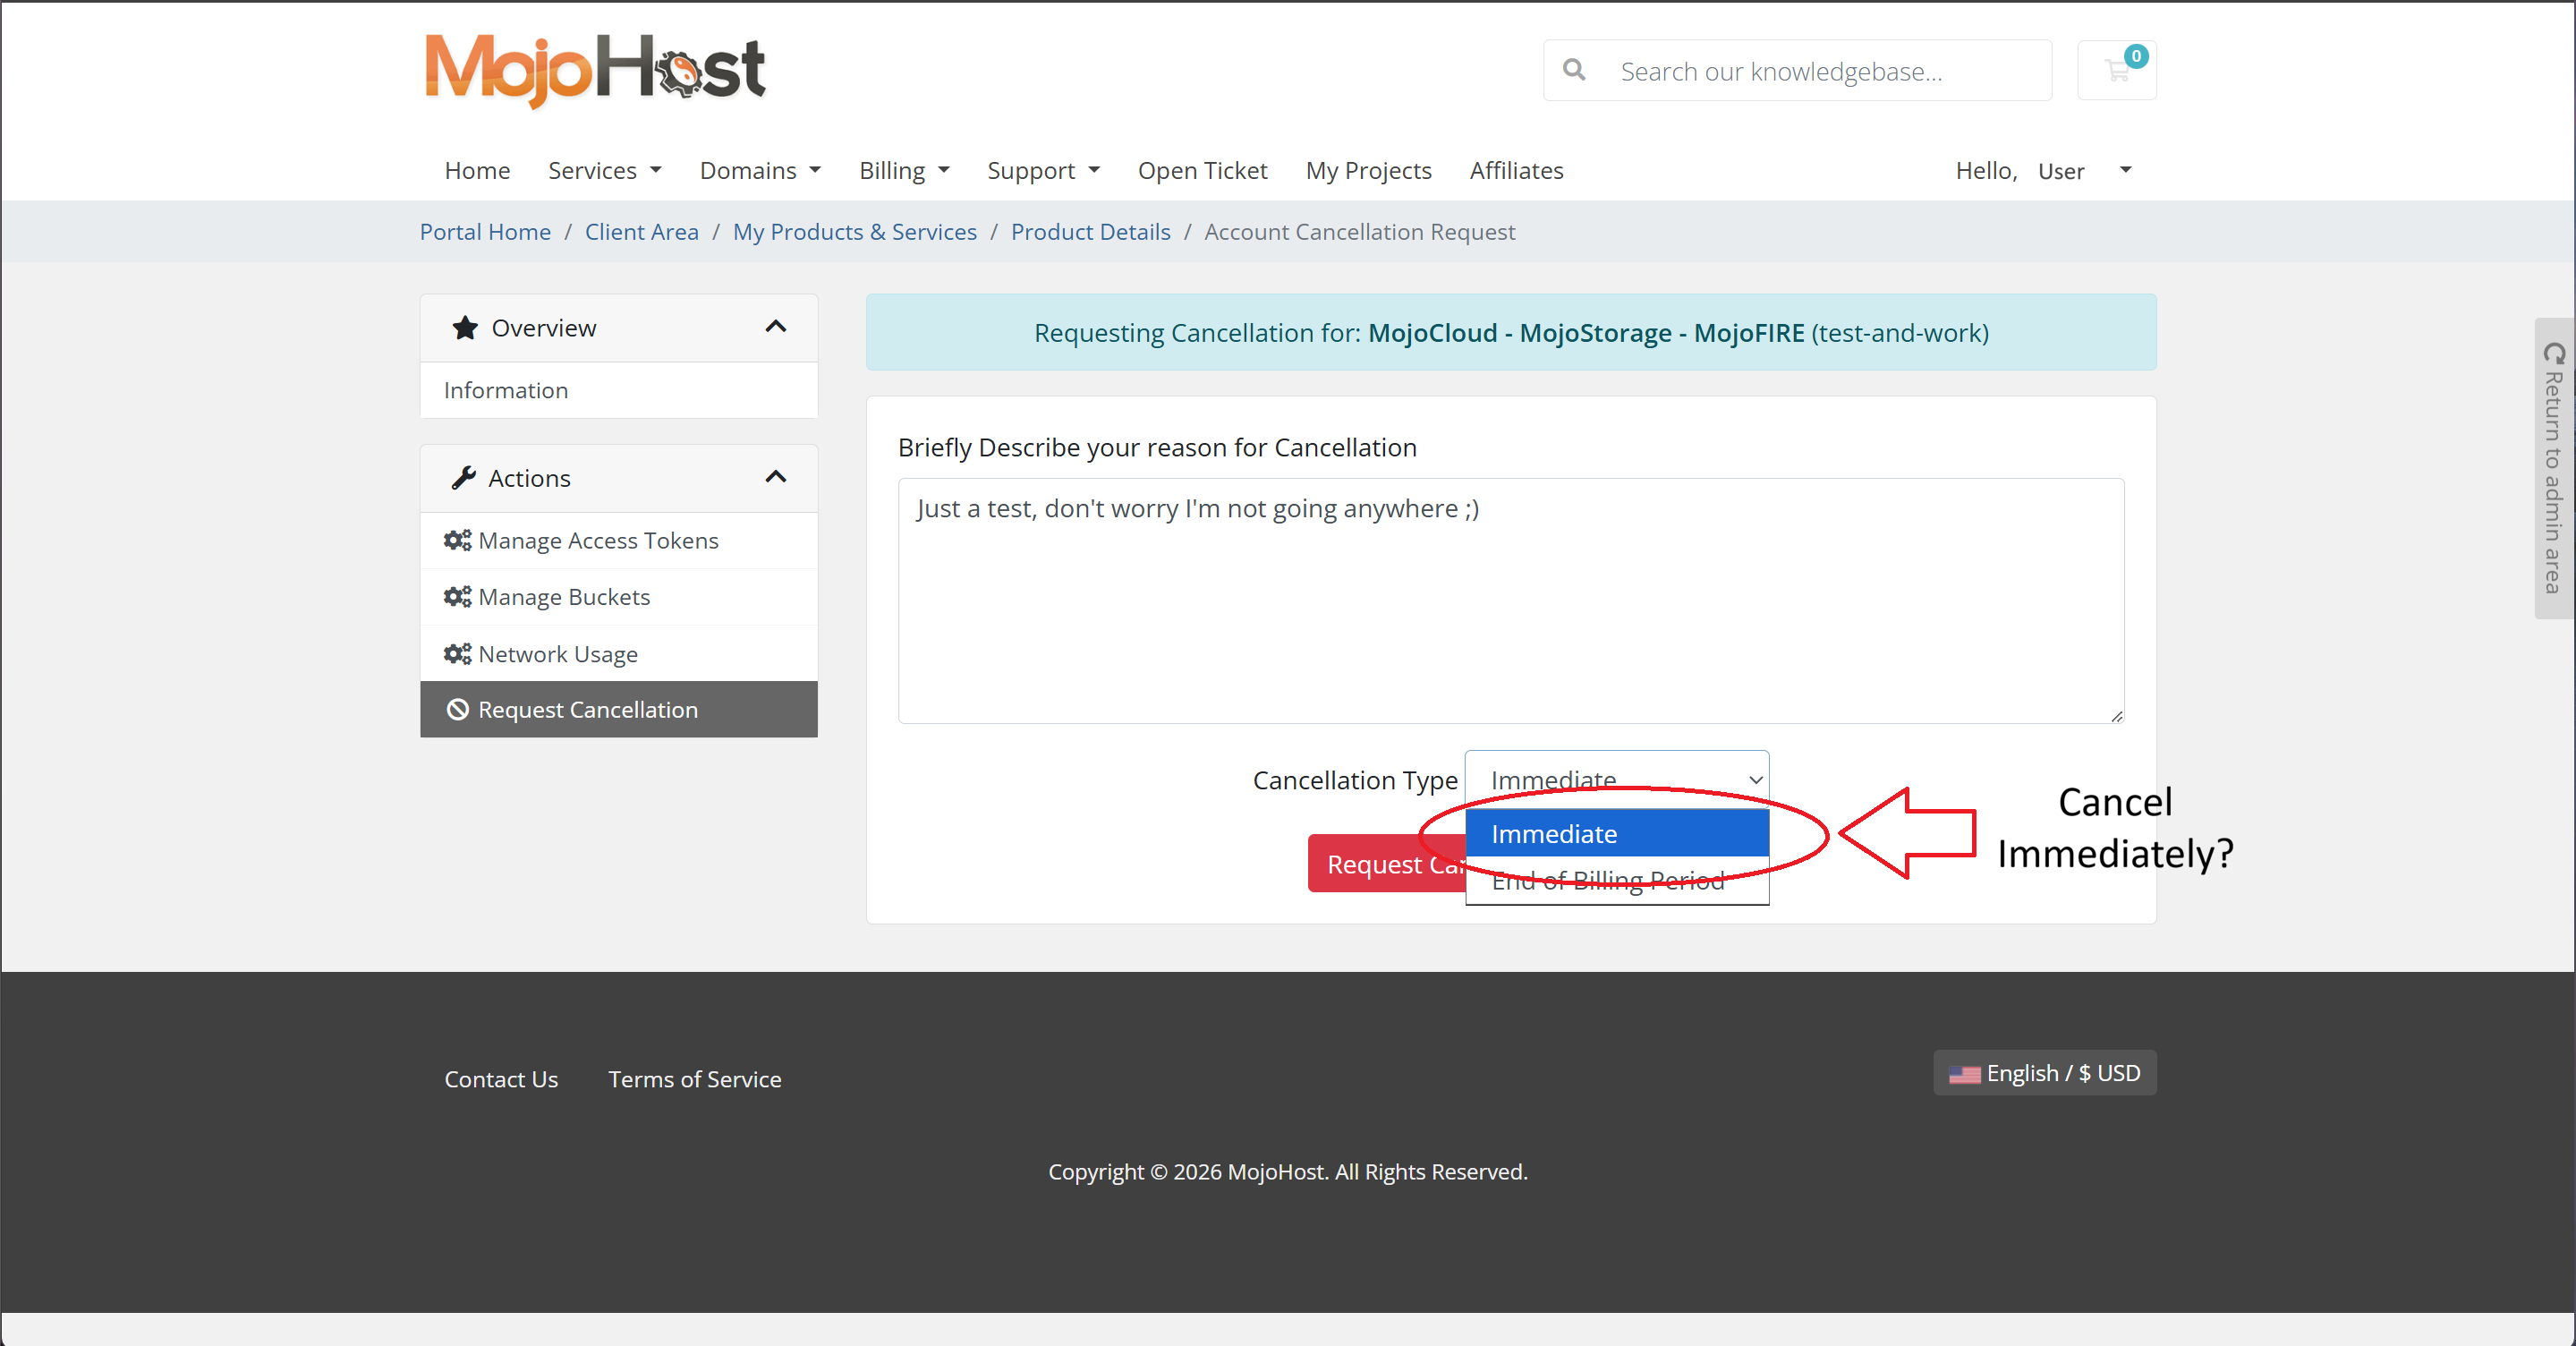Click the shopping cart icon
2576x1346 pixels.
[x=2116, y=71]
